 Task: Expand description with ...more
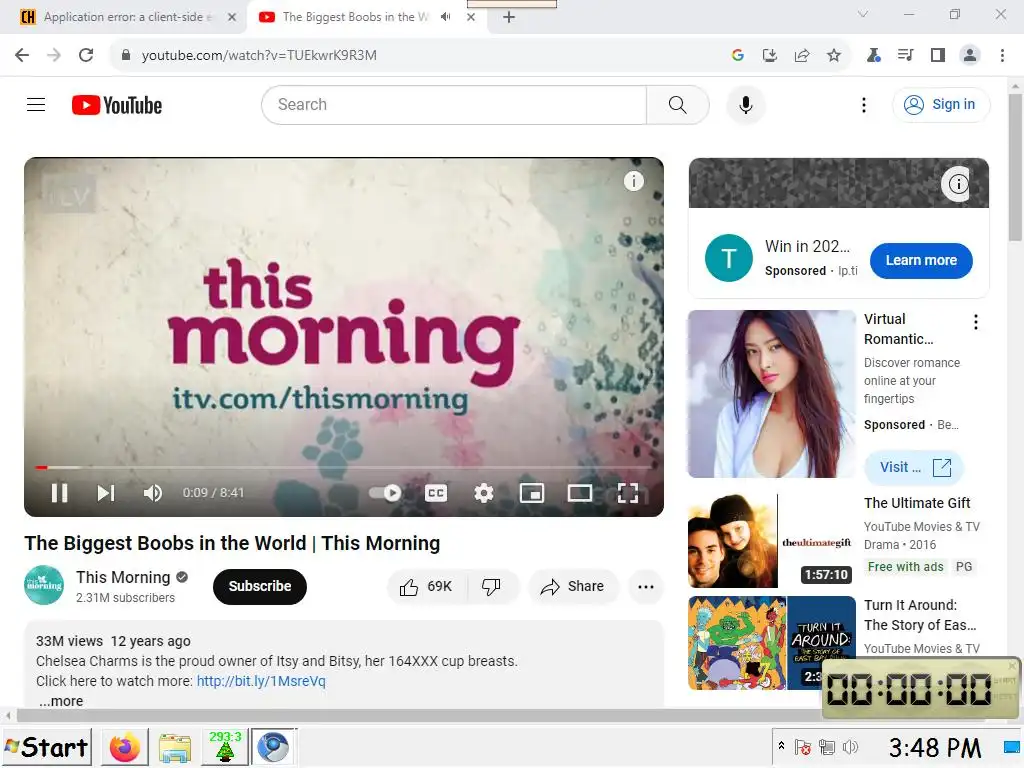point(61,701)
